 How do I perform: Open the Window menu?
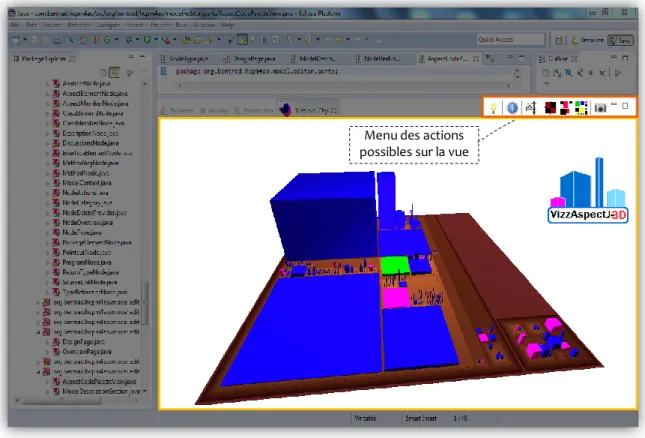pos(204,25)
